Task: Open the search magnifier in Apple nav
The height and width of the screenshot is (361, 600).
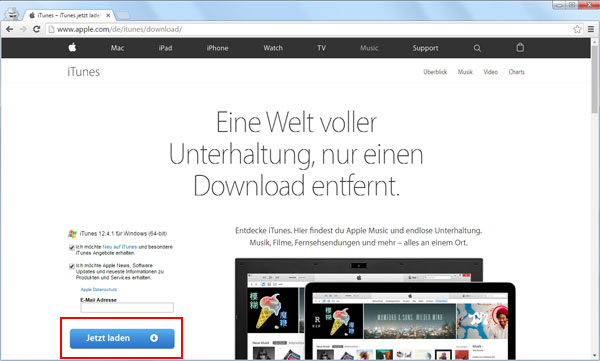Action: tap(477, 48)
